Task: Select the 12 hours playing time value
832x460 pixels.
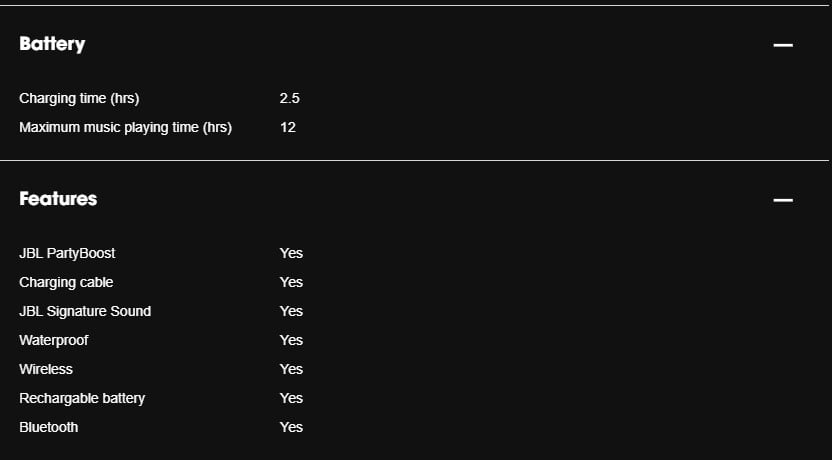Action: pyautogui.click(x=288, y=128)
